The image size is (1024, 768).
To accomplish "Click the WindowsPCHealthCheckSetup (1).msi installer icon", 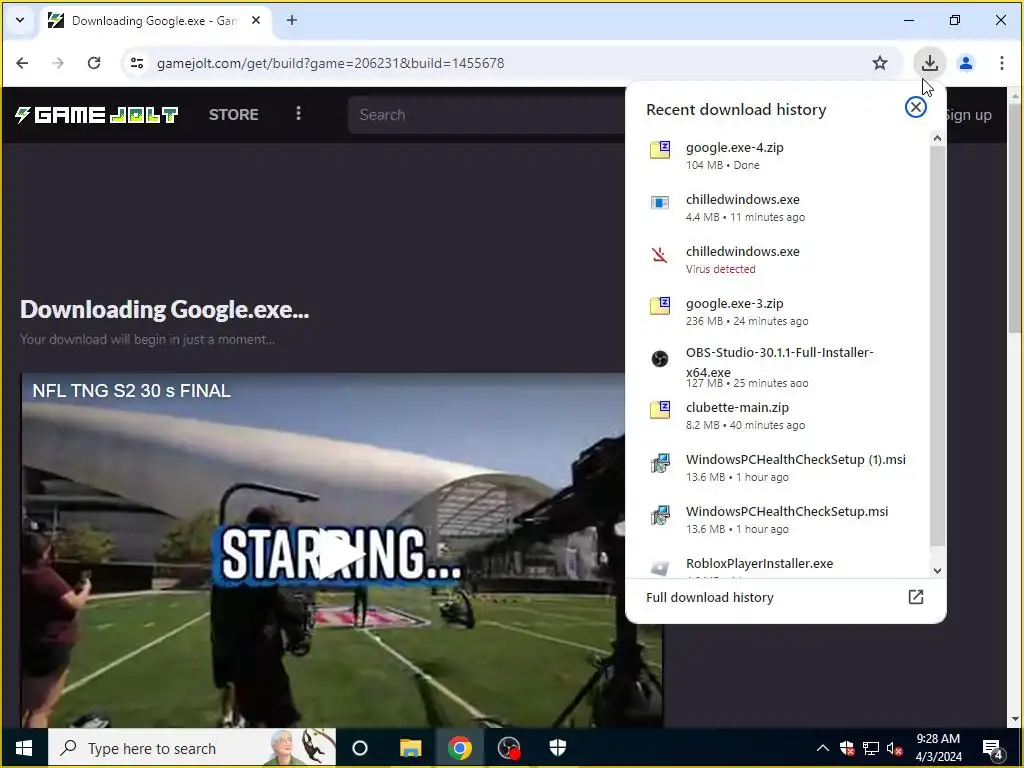I will tap(660, 463).
